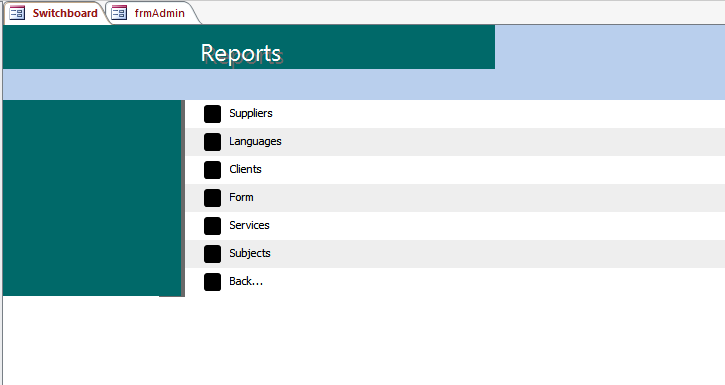
Task: Open the Services report label
Action: (x=249, y=225)
